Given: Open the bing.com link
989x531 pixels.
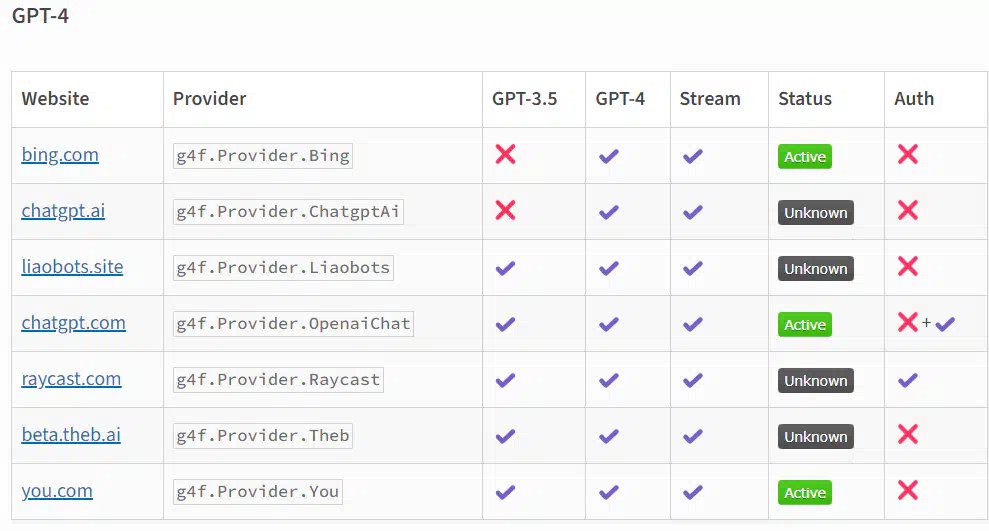Looking at the screenshot, I should 60,155.
